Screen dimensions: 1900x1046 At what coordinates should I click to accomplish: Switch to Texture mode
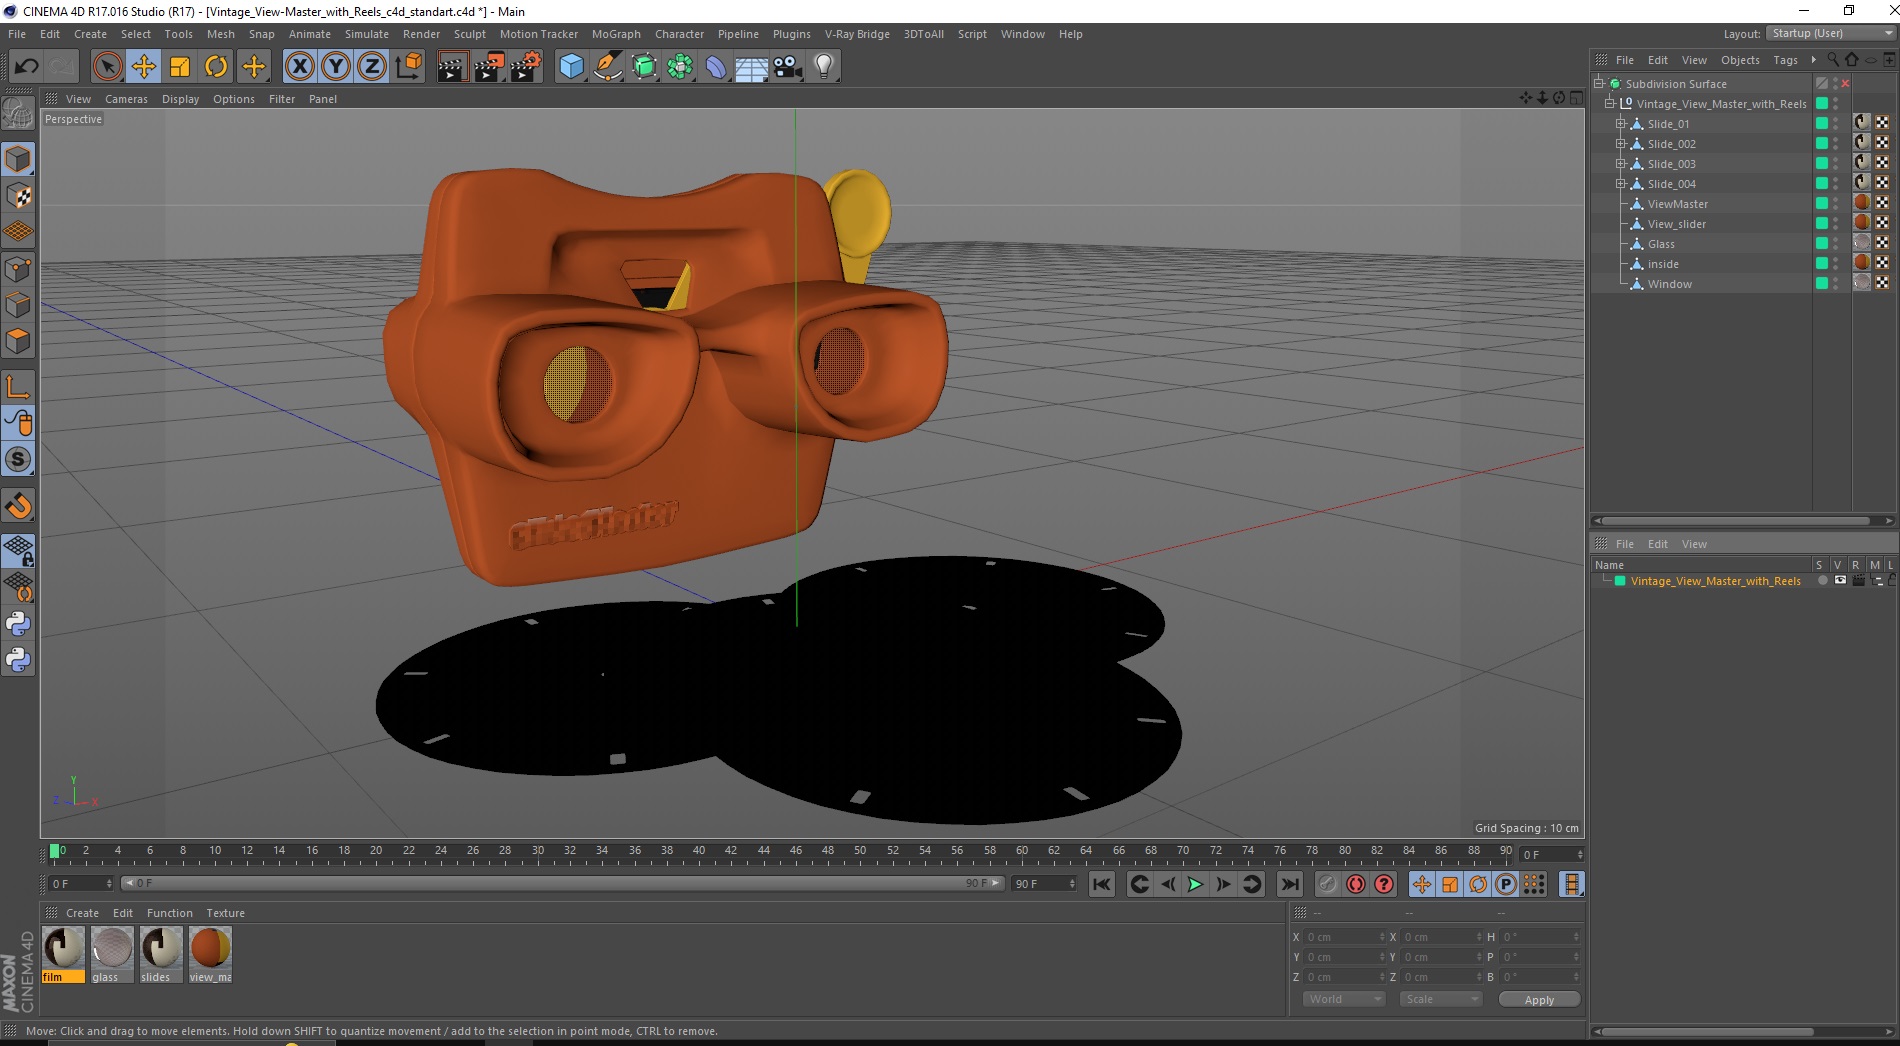click(x=18, y=196)
